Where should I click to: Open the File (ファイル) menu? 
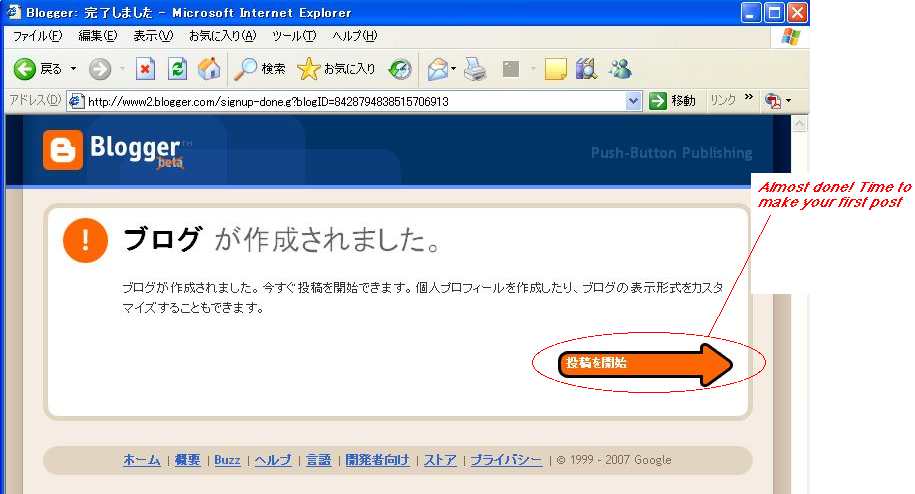pos(38,36)
